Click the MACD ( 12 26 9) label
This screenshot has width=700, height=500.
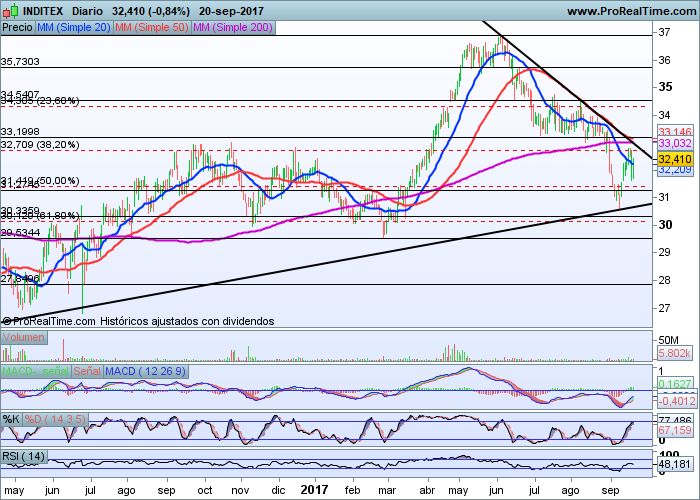tap(146, 371)
